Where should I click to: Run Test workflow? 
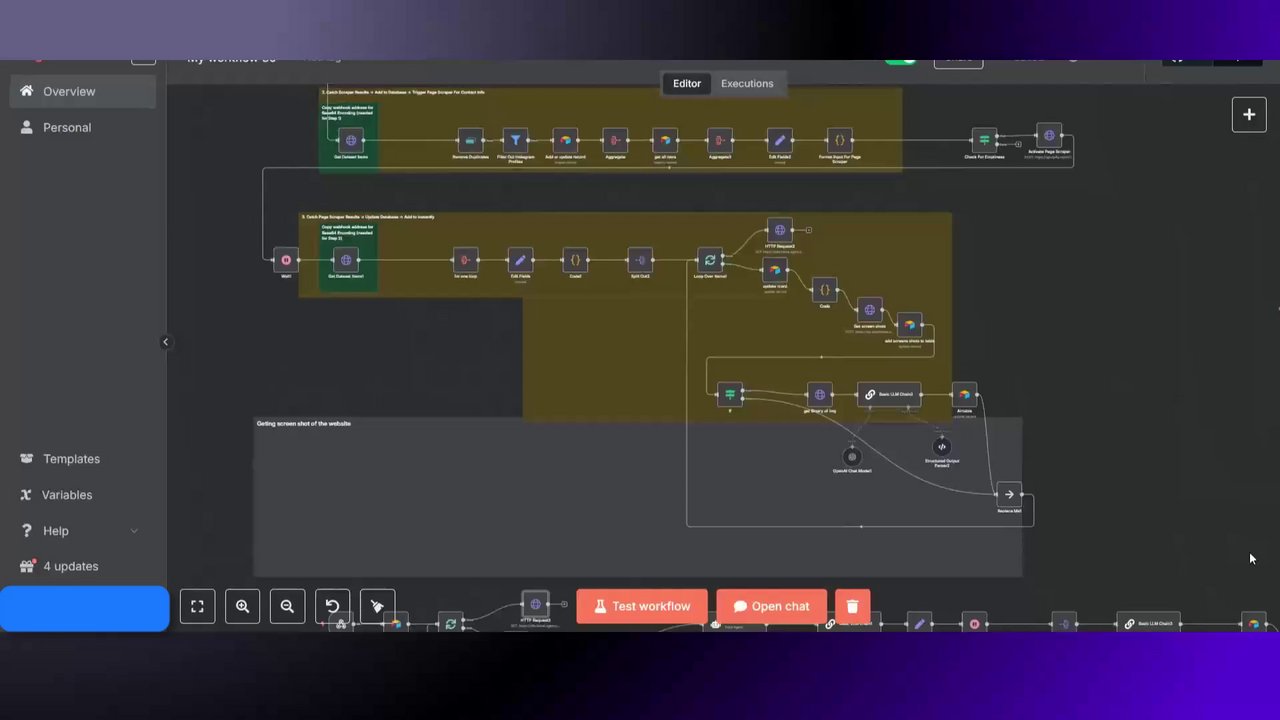[x=642, y=606]
